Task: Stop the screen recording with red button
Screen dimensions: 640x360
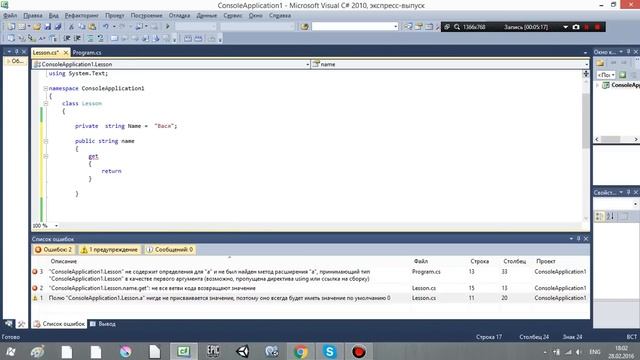Action: (598, 27)
